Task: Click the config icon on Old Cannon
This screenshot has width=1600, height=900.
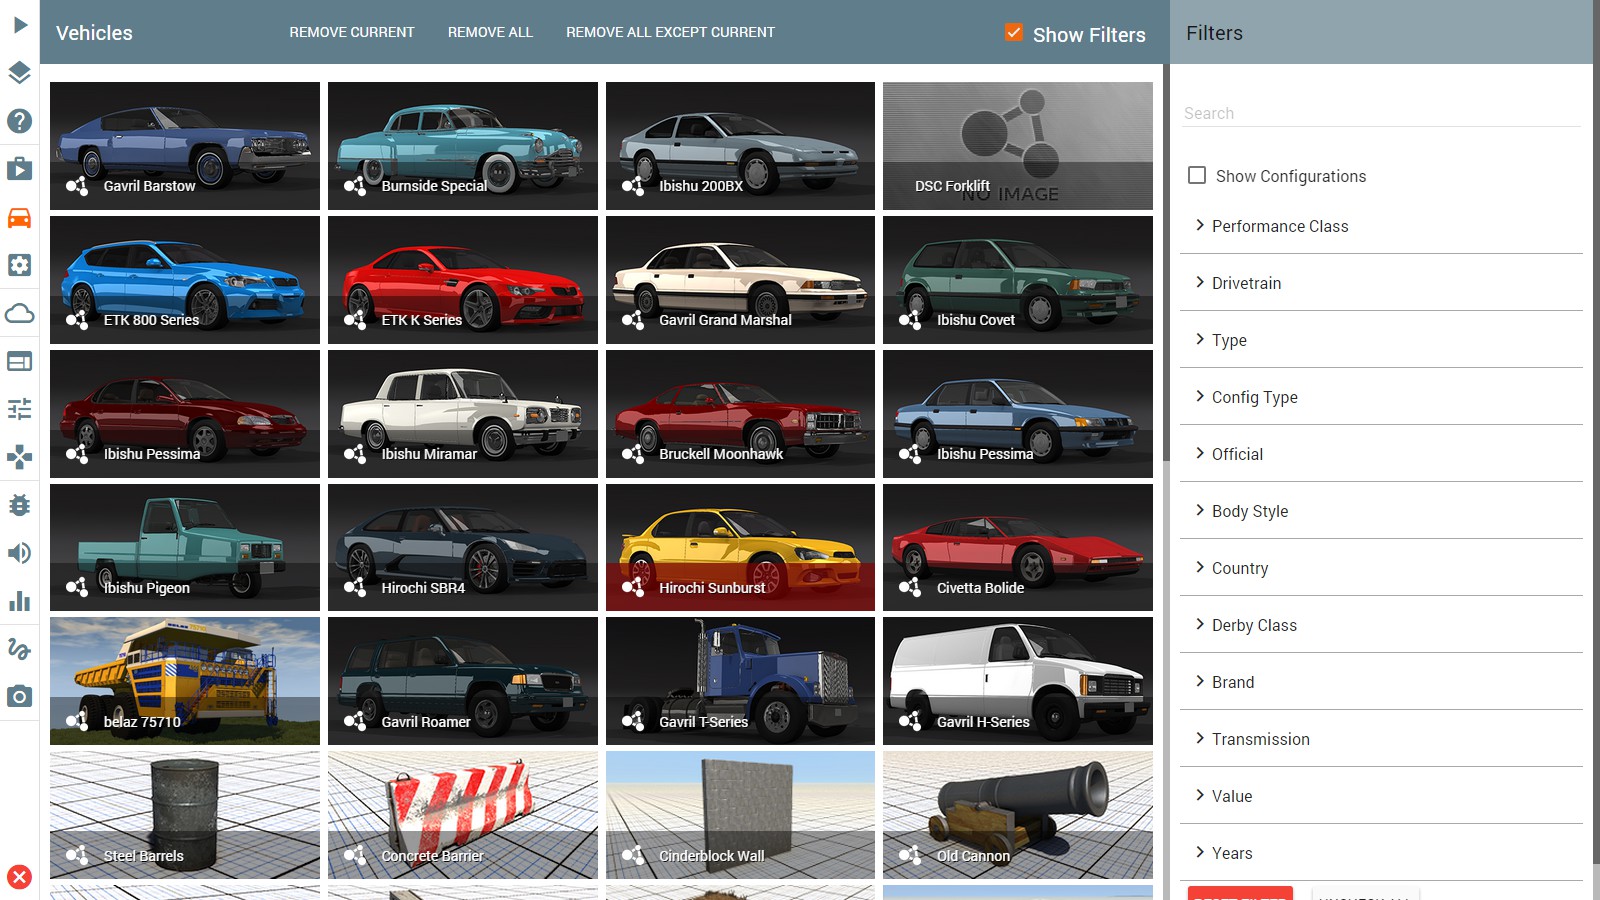Action: (910, 855)
